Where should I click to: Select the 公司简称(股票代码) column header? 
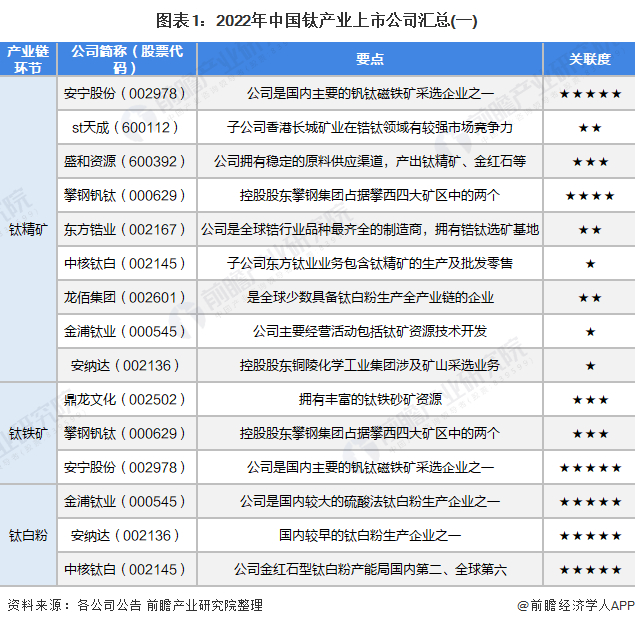[127, 59]
